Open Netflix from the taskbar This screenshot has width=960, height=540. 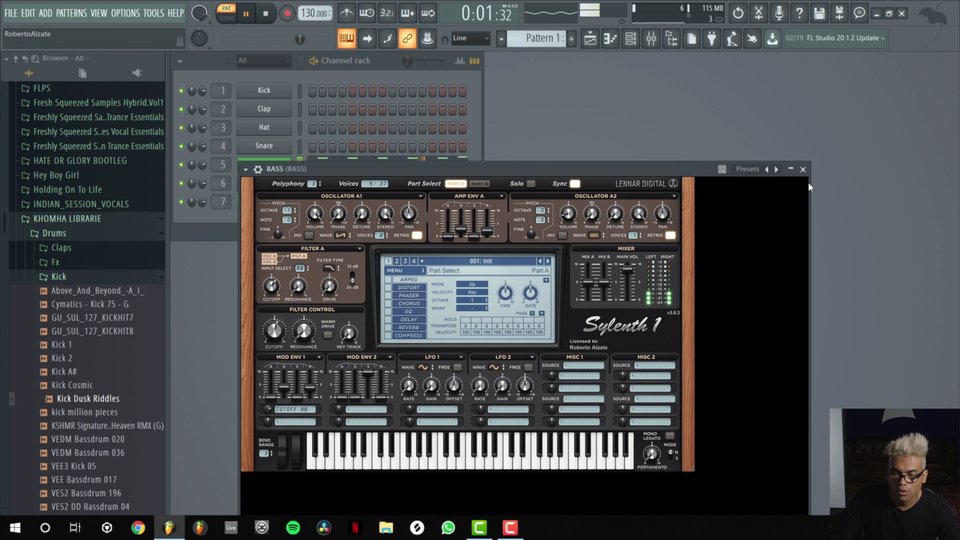coord(355,527)
